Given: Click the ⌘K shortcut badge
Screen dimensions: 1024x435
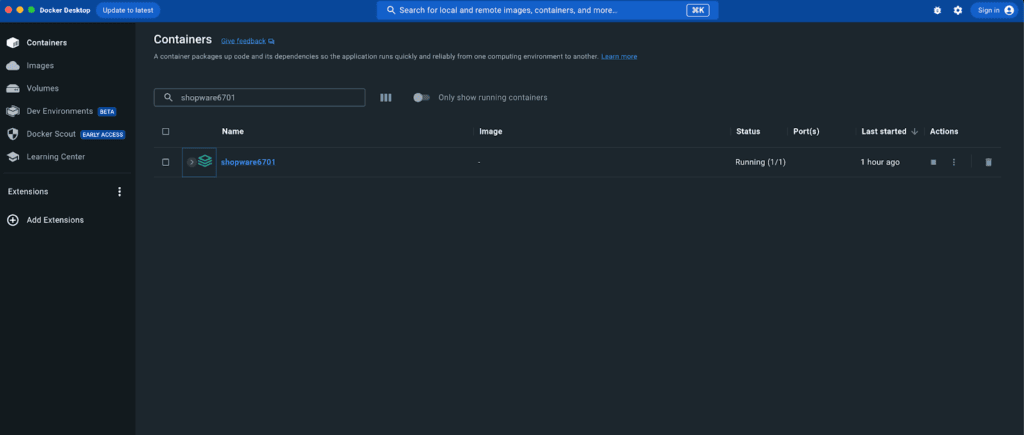Looking at the screenshot, I should pos(697,10).
